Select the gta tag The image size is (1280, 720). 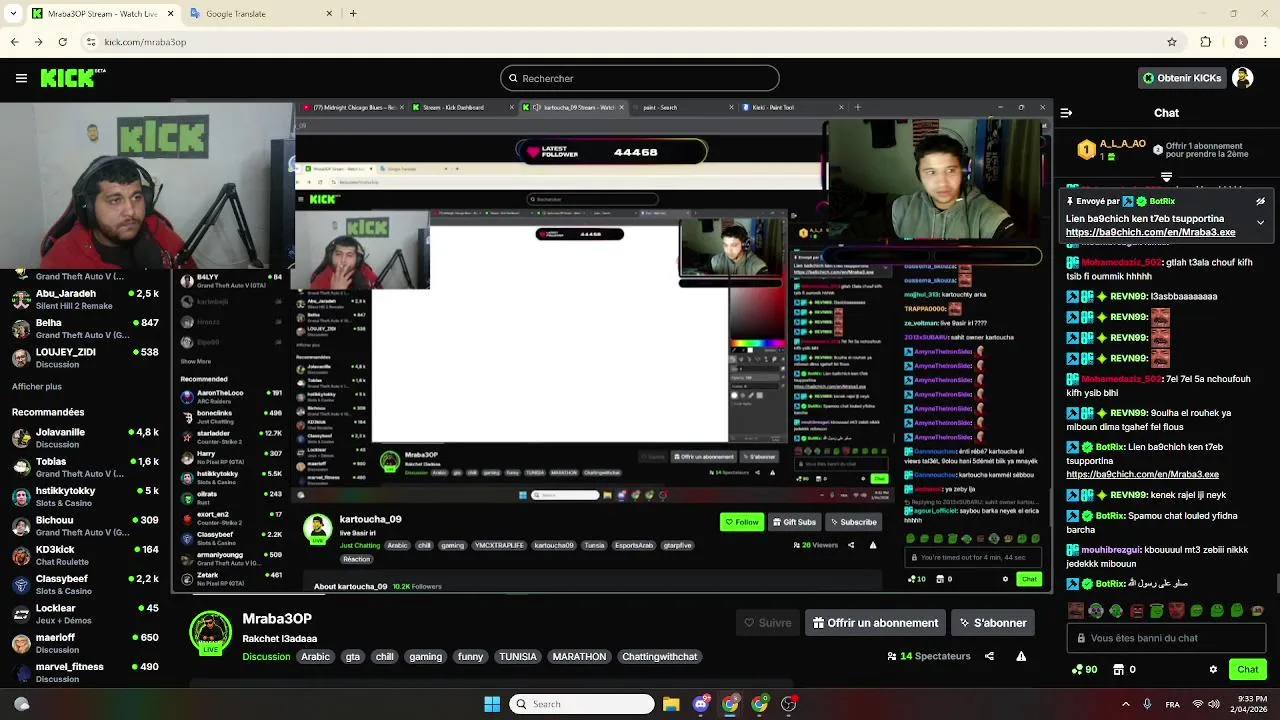[x=352, y=657]
